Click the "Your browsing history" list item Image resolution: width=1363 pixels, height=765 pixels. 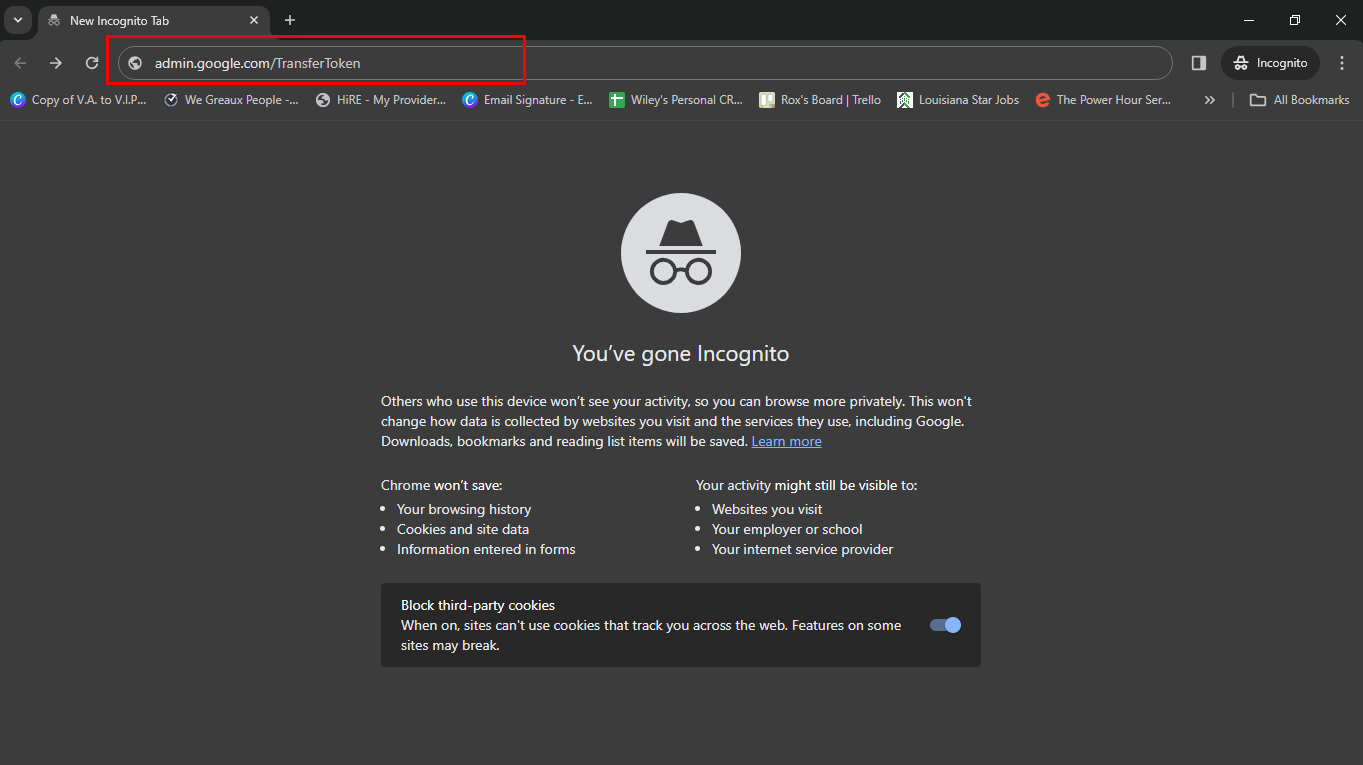[464, 509]
